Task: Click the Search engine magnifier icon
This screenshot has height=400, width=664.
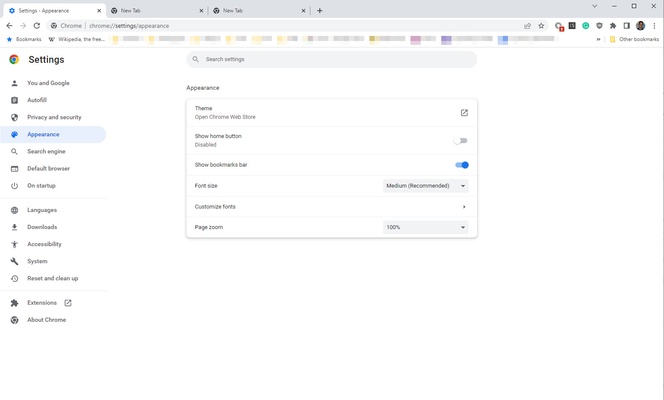Action: point(14,152)
